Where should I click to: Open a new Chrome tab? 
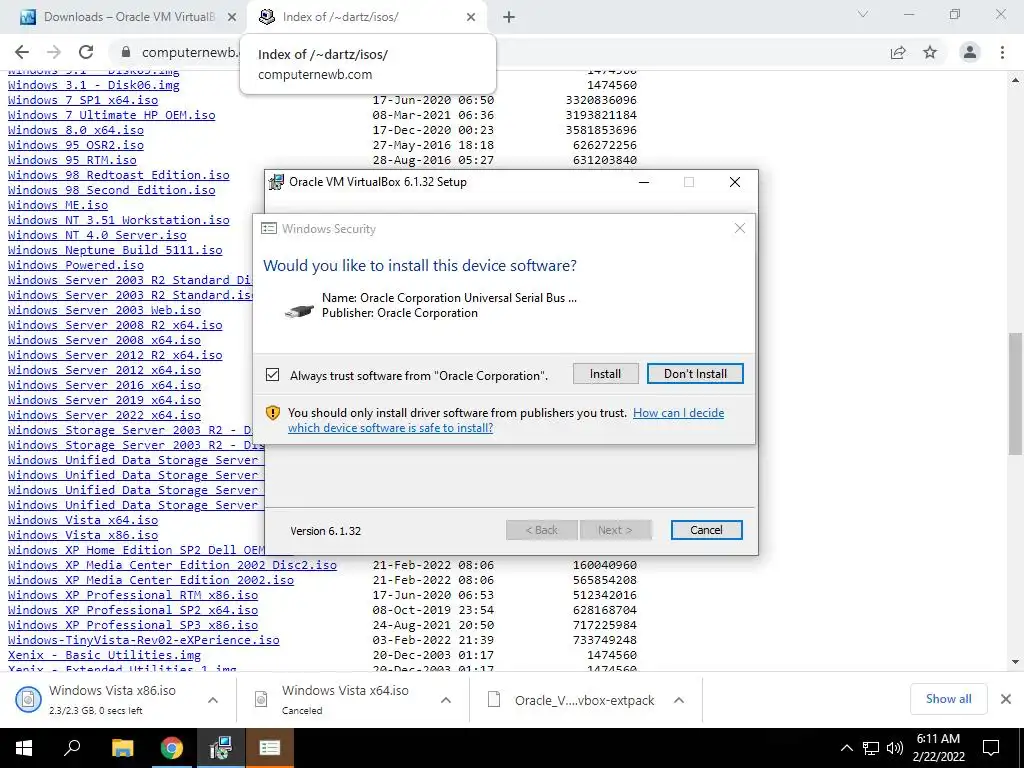[509, 17]
